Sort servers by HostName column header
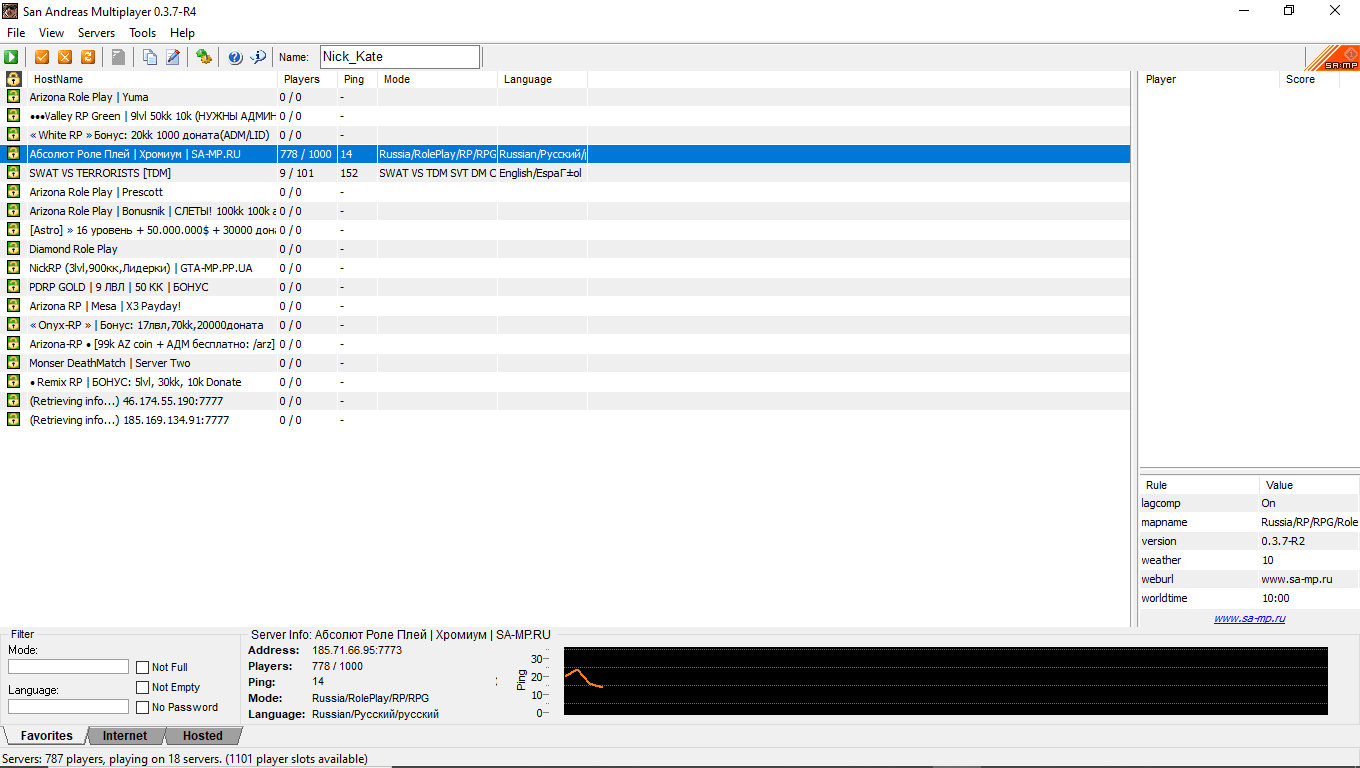Viewport: 1360px width, 768px height. [x=152, y=79]
